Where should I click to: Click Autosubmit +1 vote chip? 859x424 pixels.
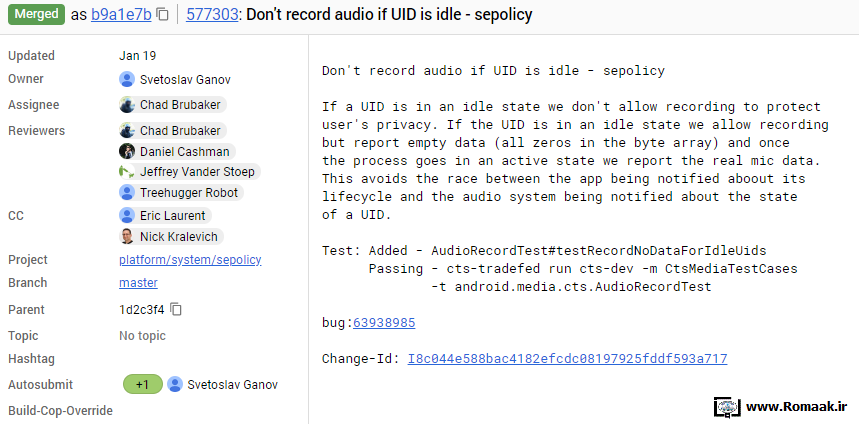(x=142, y=385)
